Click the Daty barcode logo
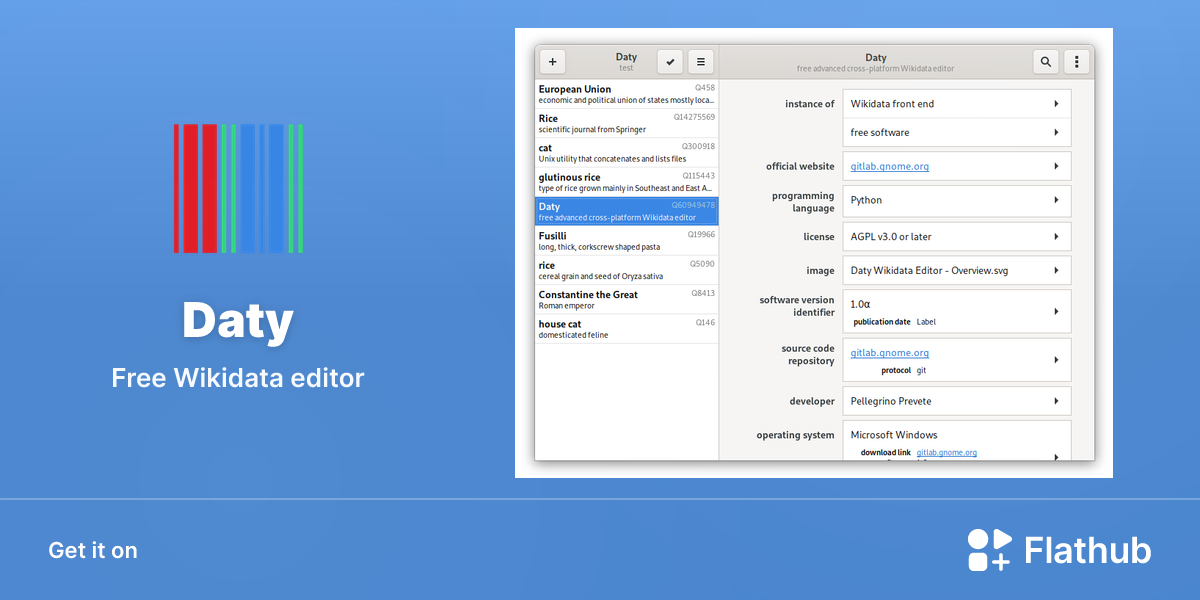 238,188
